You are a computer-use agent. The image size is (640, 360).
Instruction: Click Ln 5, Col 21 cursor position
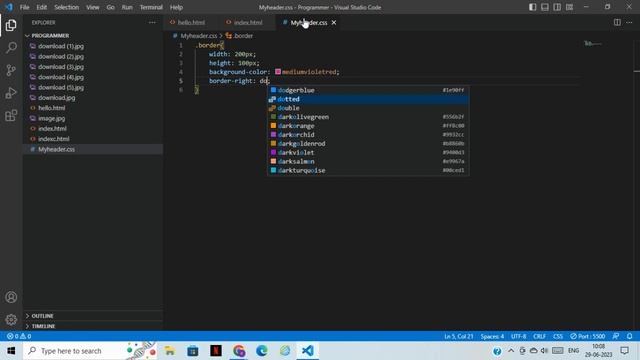click(458, 336)
